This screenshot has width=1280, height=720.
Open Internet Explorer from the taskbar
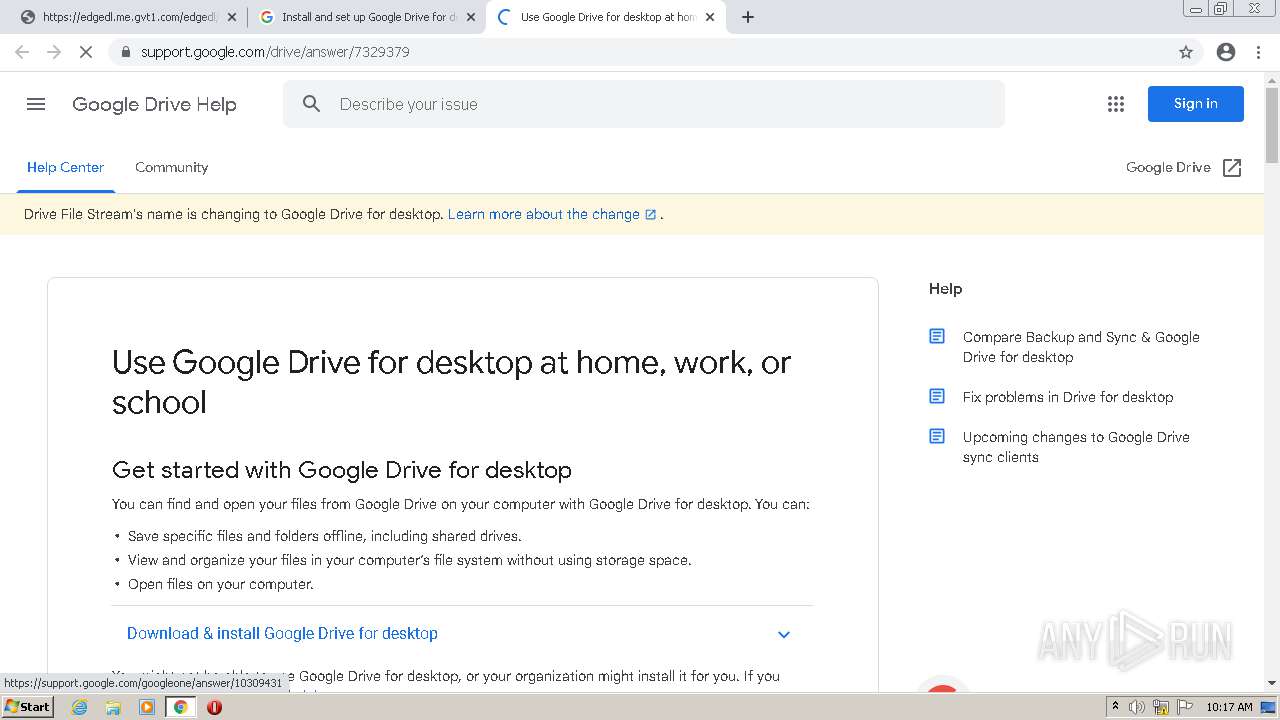tap(80, 707)
